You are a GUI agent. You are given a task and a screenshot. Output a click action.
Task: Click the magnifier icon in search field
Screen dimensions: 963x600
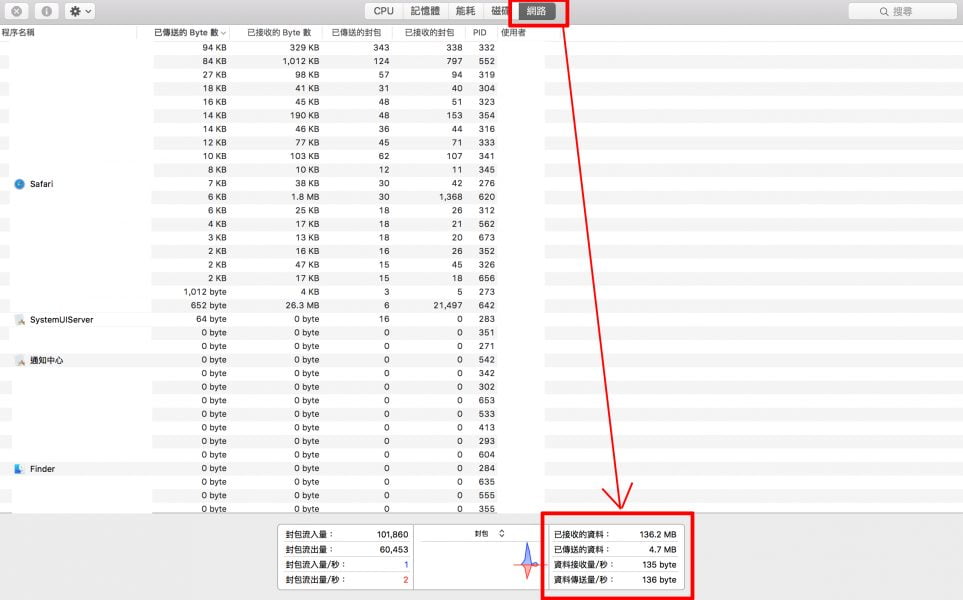(883, 12)
